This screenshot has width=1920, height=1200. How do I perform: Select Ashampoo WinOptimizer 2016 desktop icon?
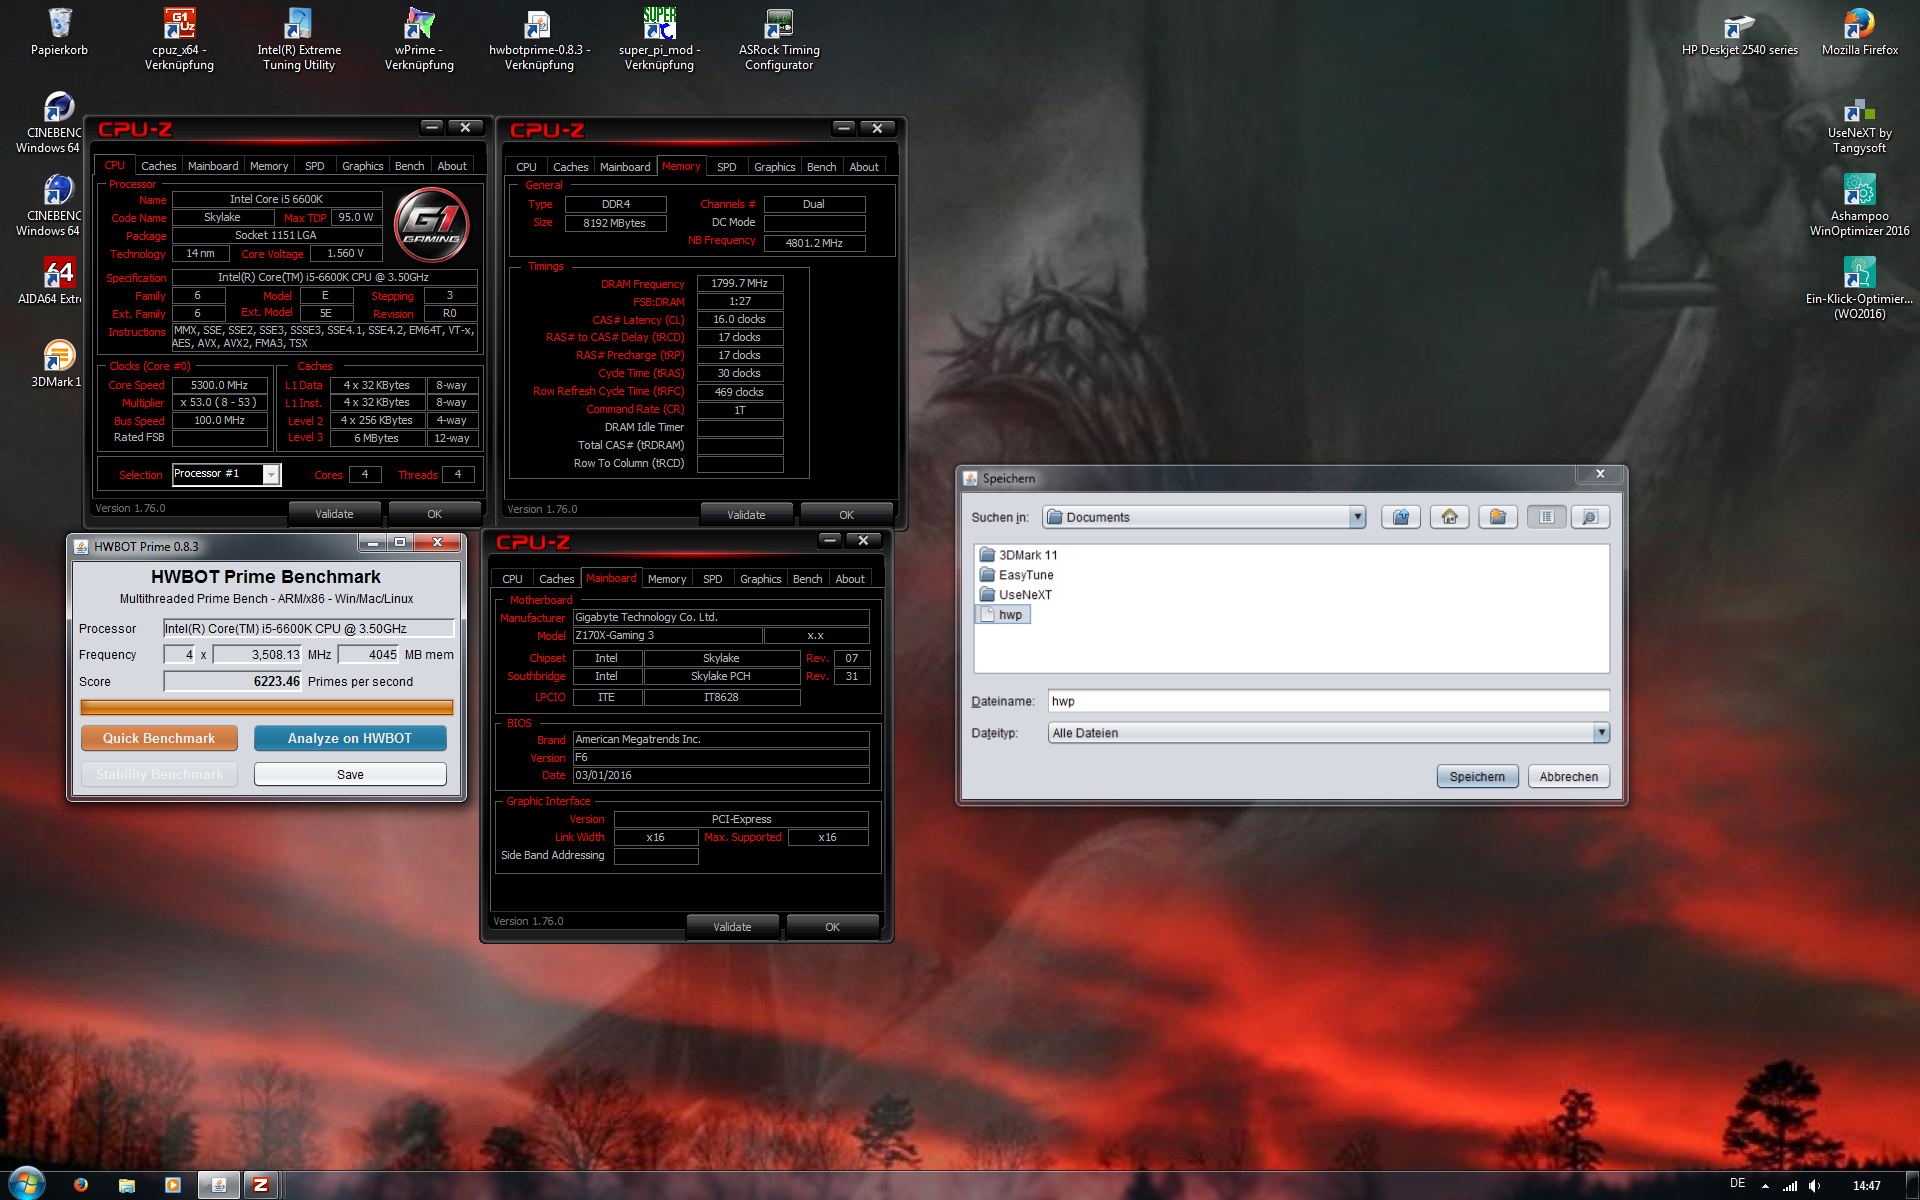[x=1860, y=205]
